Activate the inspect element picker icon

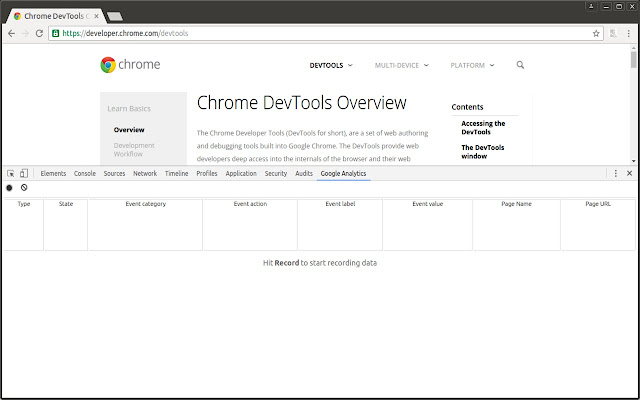11,173
